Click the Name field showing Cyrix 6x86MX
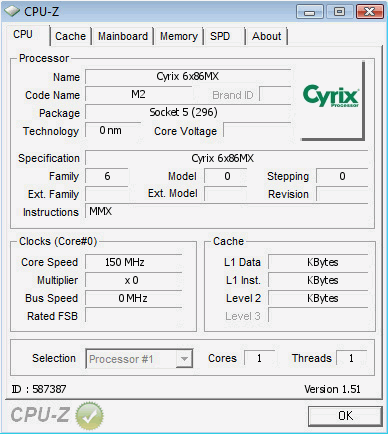 (x=188, y=77)
